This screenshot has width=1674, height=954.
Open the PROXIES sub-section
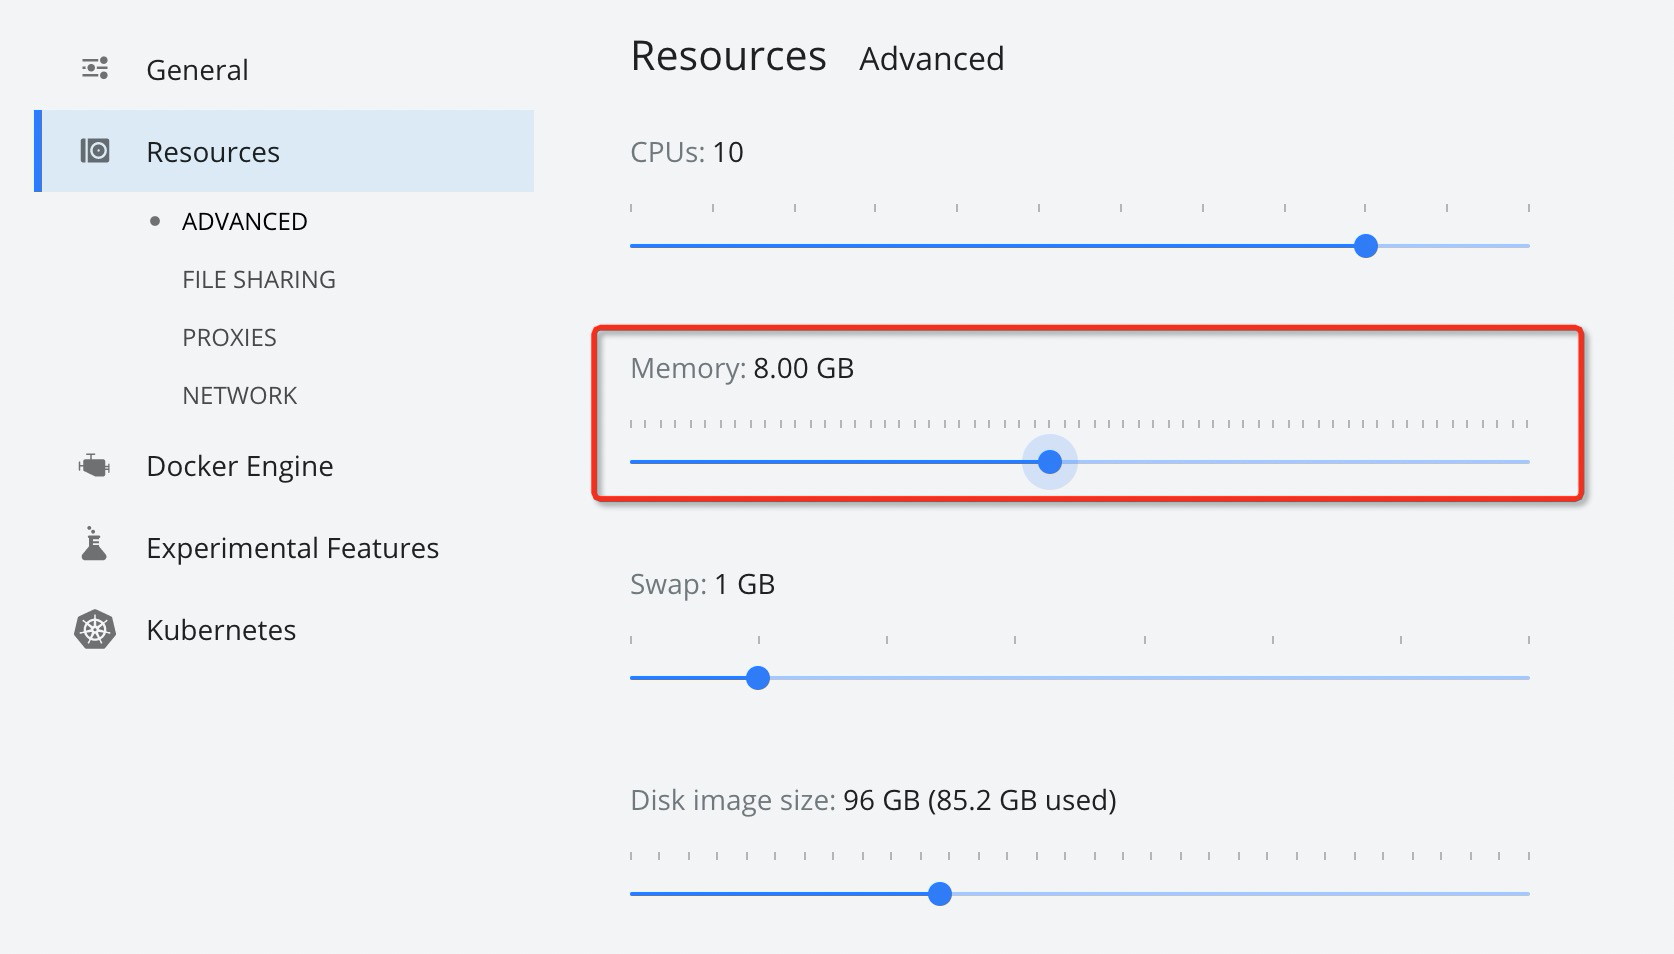(229, 338)
